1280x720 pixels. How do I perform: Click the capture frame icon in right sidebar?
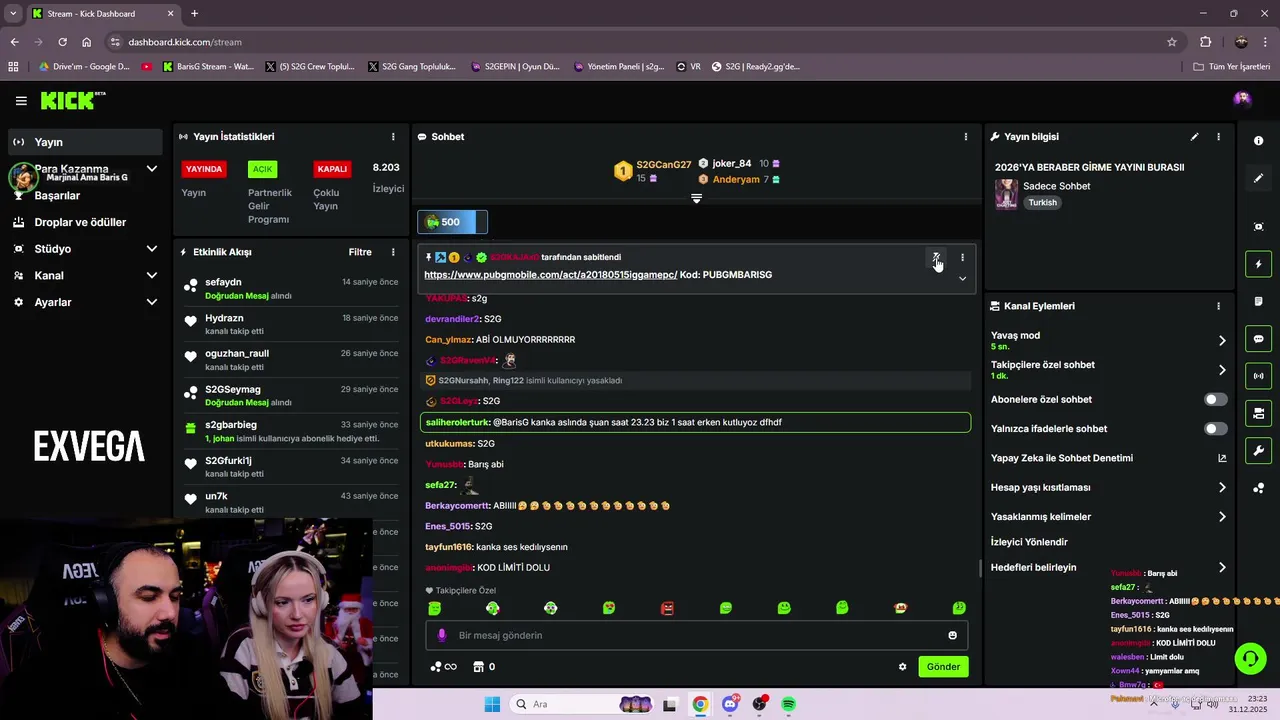point(1258,227)
